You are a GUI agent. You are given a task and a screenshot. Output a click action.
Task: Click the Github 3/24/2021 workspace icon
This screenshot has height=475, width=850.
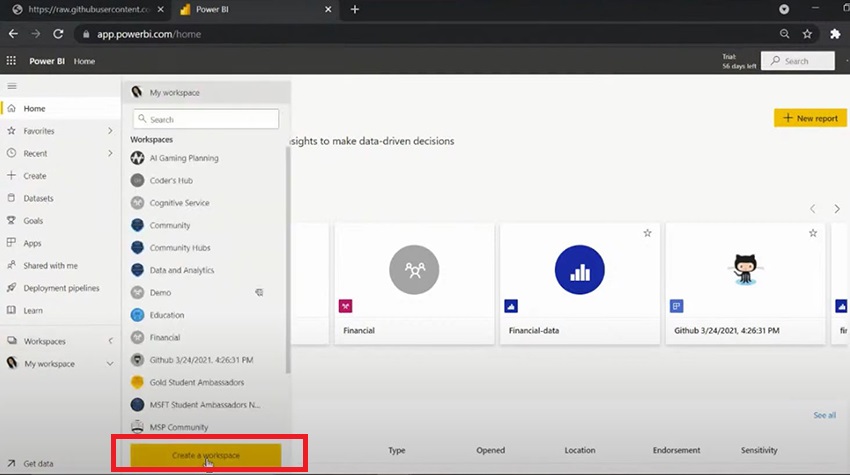pos(137,360)
